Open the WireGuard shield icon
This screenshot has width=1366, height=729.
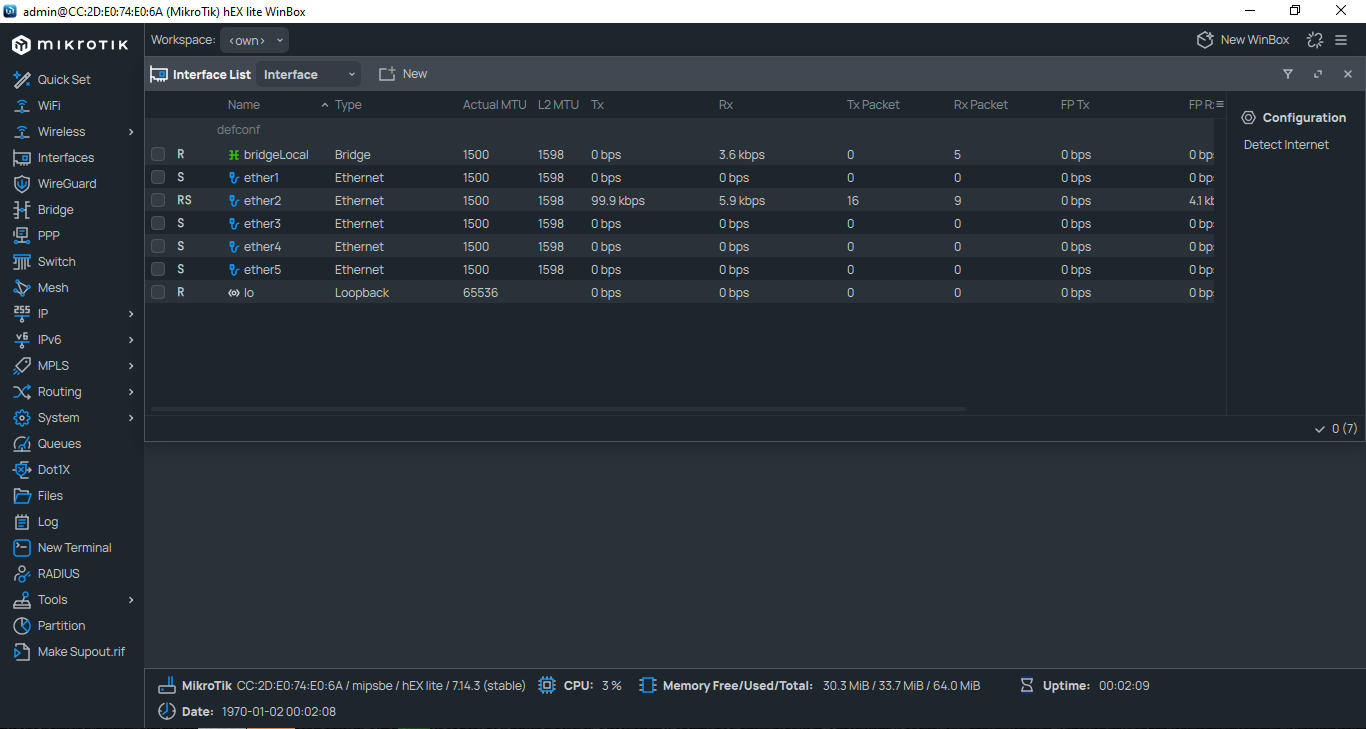22,184
